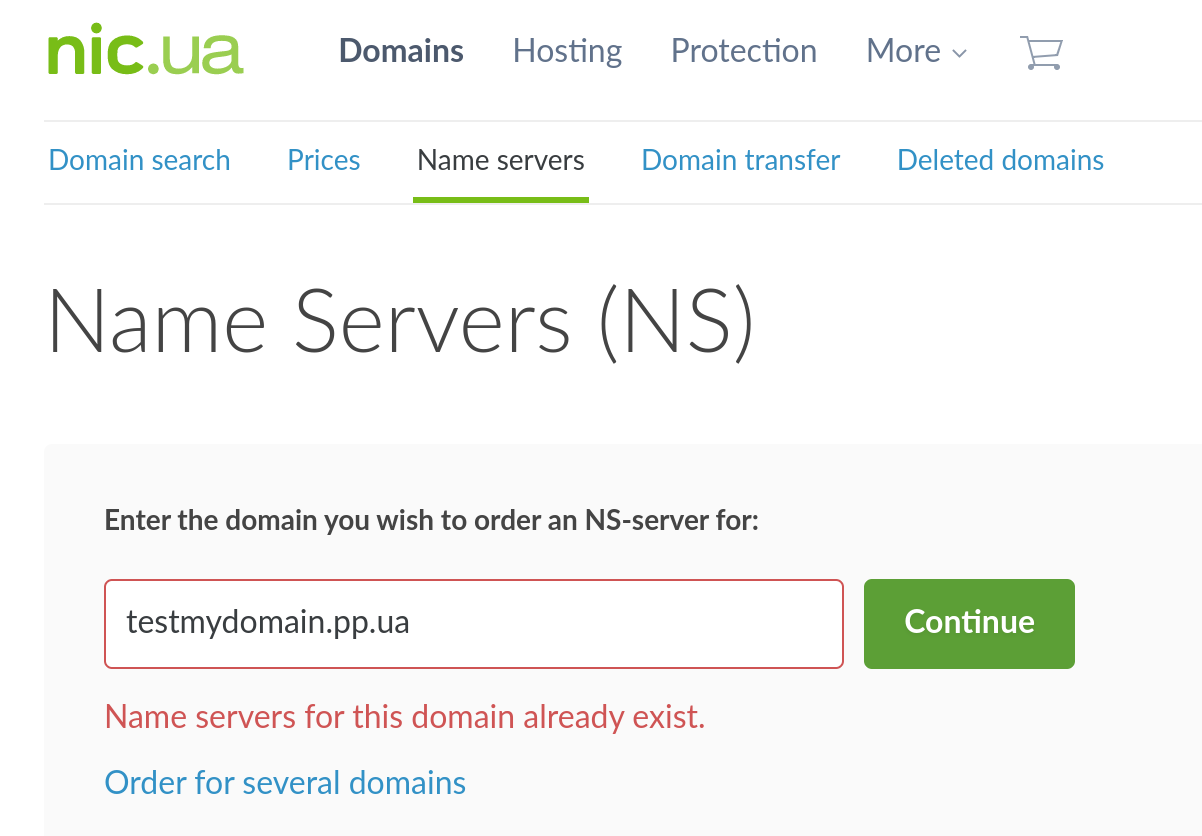
Task: Click the Enter the domain label text
Action: click(x=431, y=521)
